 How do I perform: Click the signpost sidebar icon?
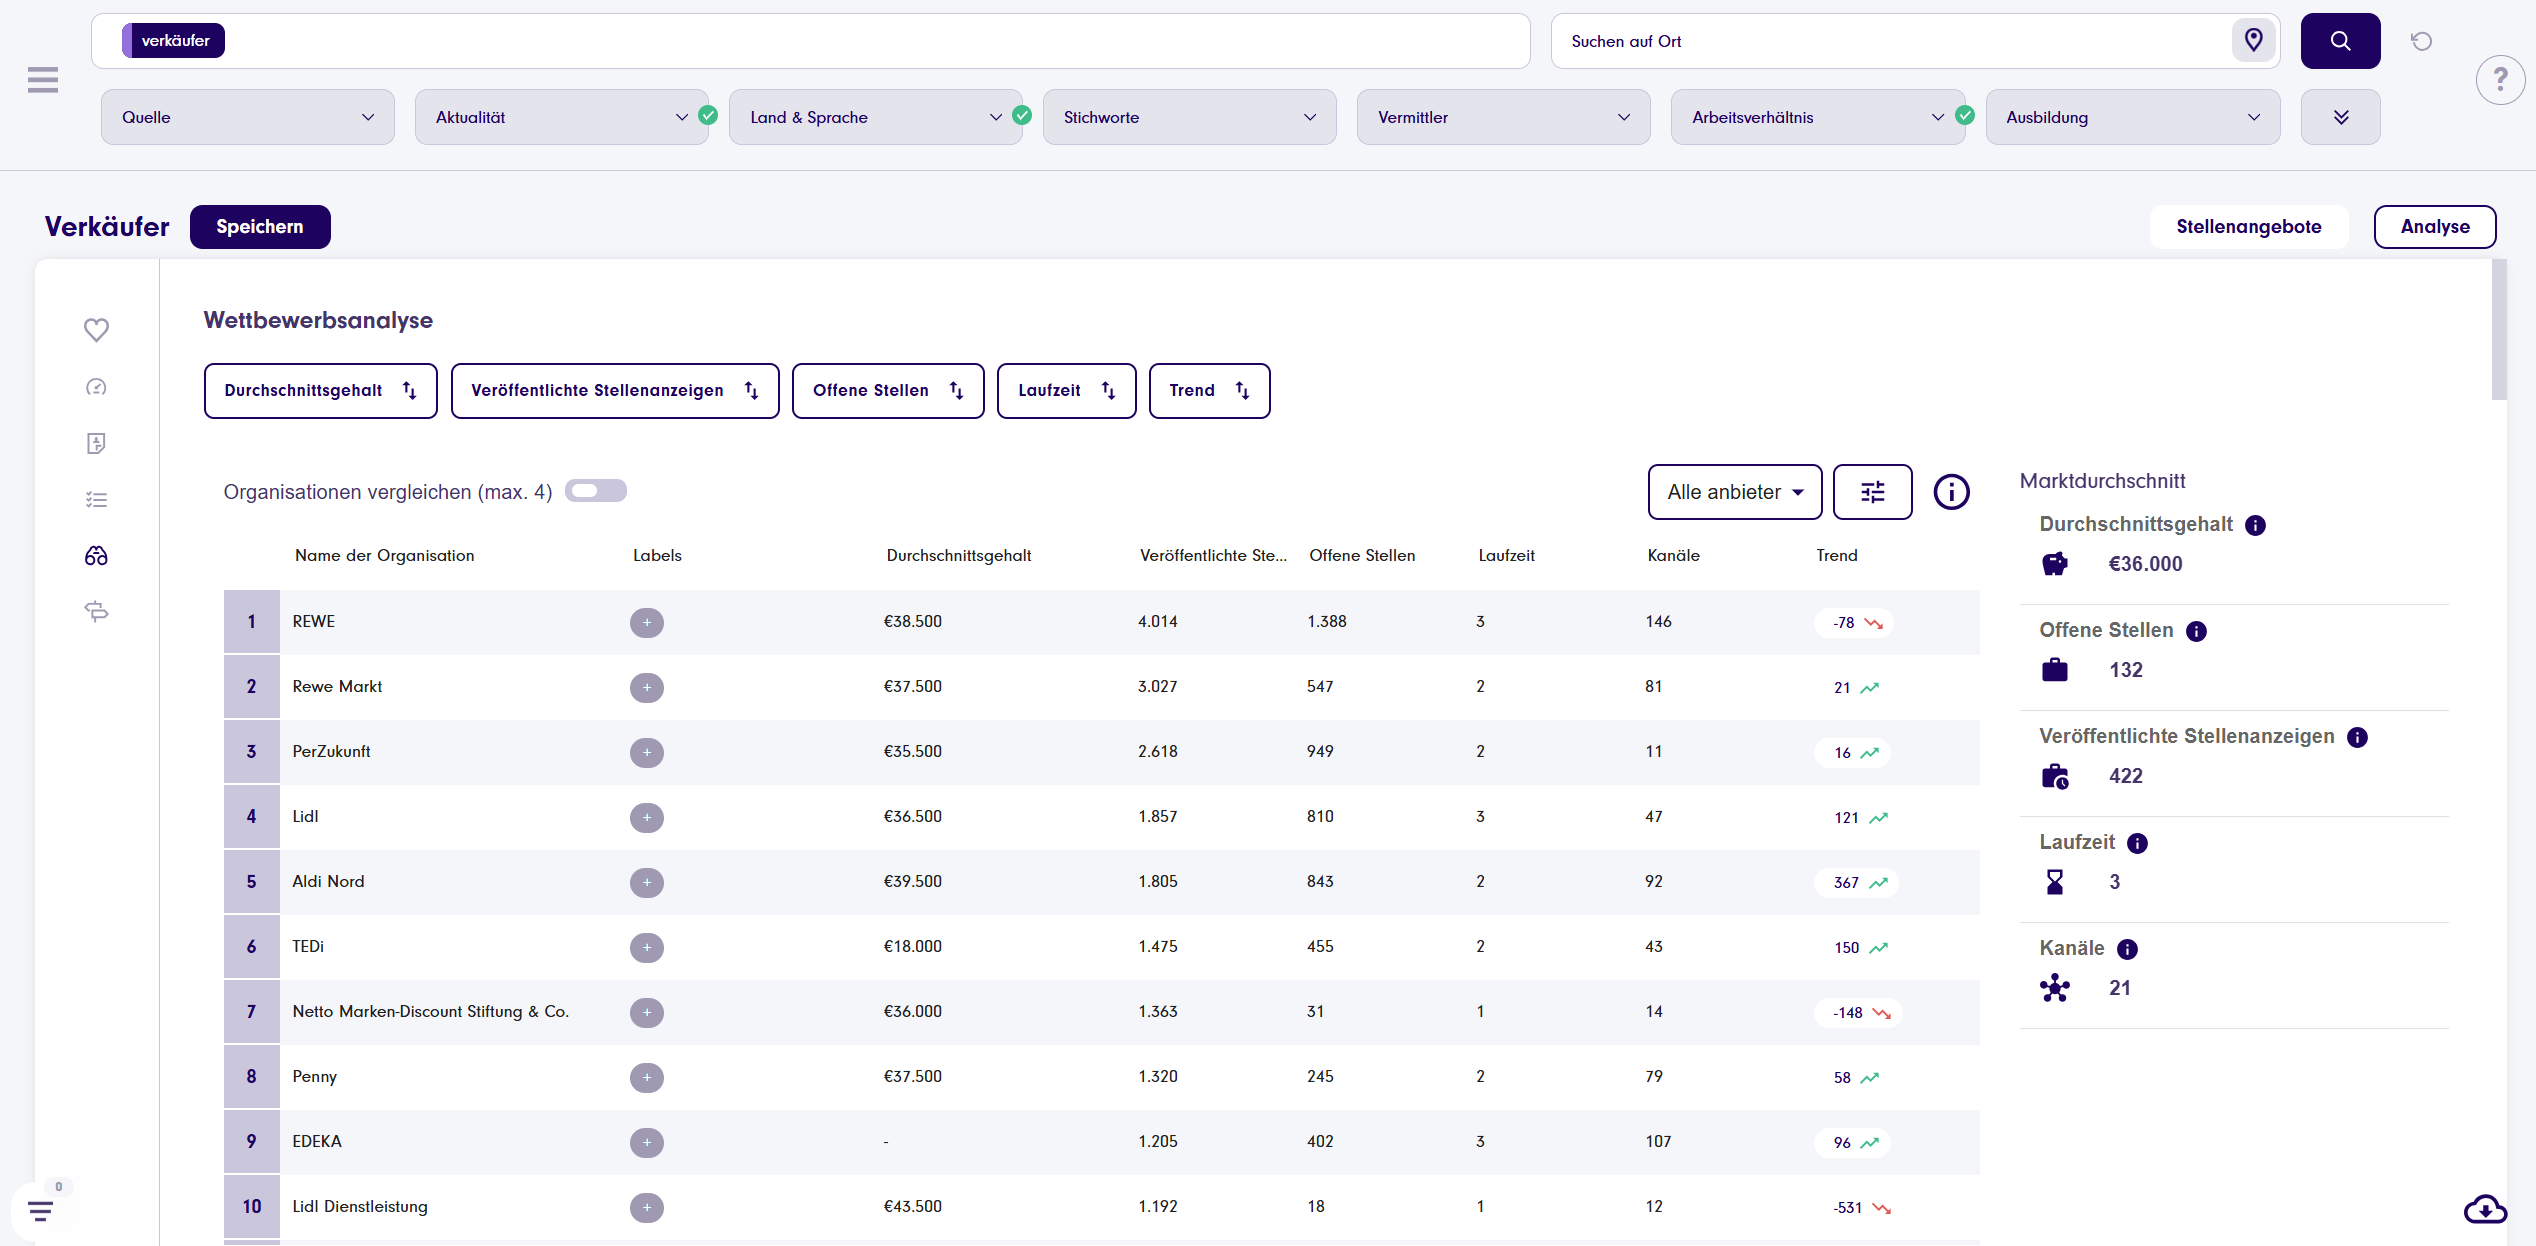(x=96, y=611)
